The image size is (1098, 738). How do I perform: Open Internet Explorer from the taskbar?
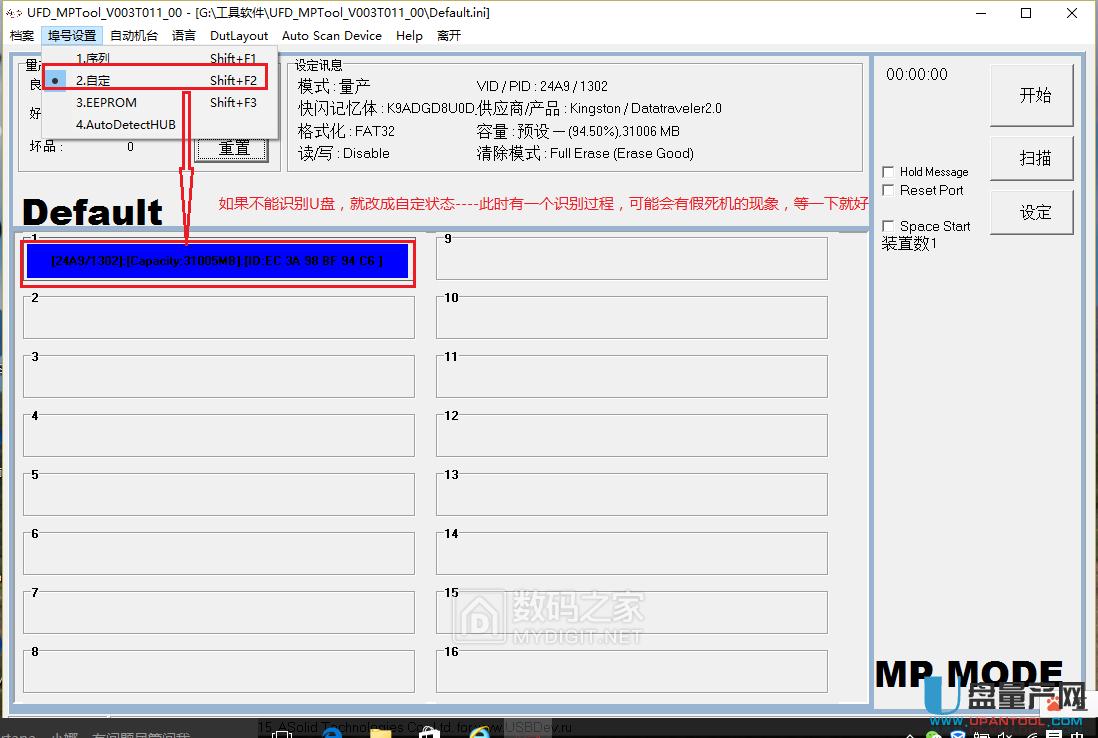[480, 730]
